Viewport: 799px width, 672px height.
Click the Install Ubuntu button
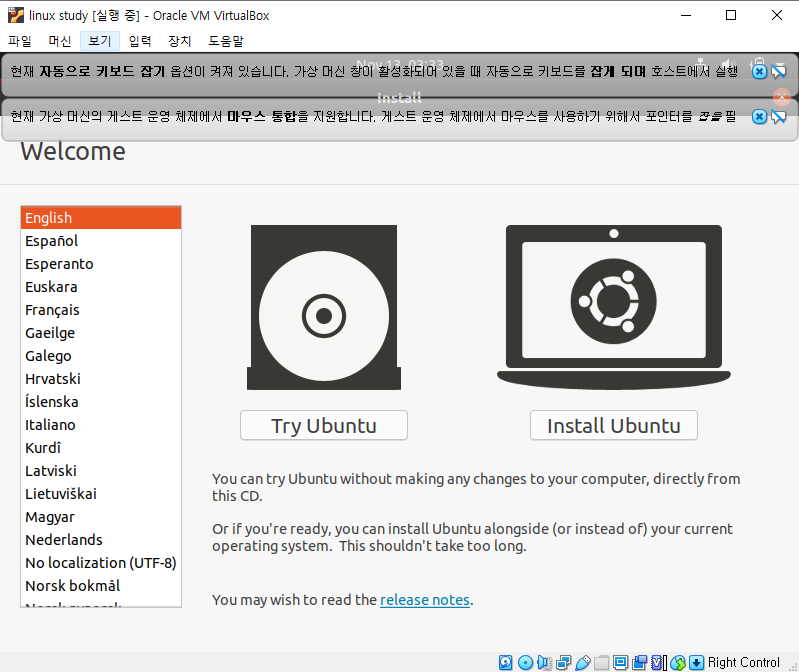(x=614, y=425)
